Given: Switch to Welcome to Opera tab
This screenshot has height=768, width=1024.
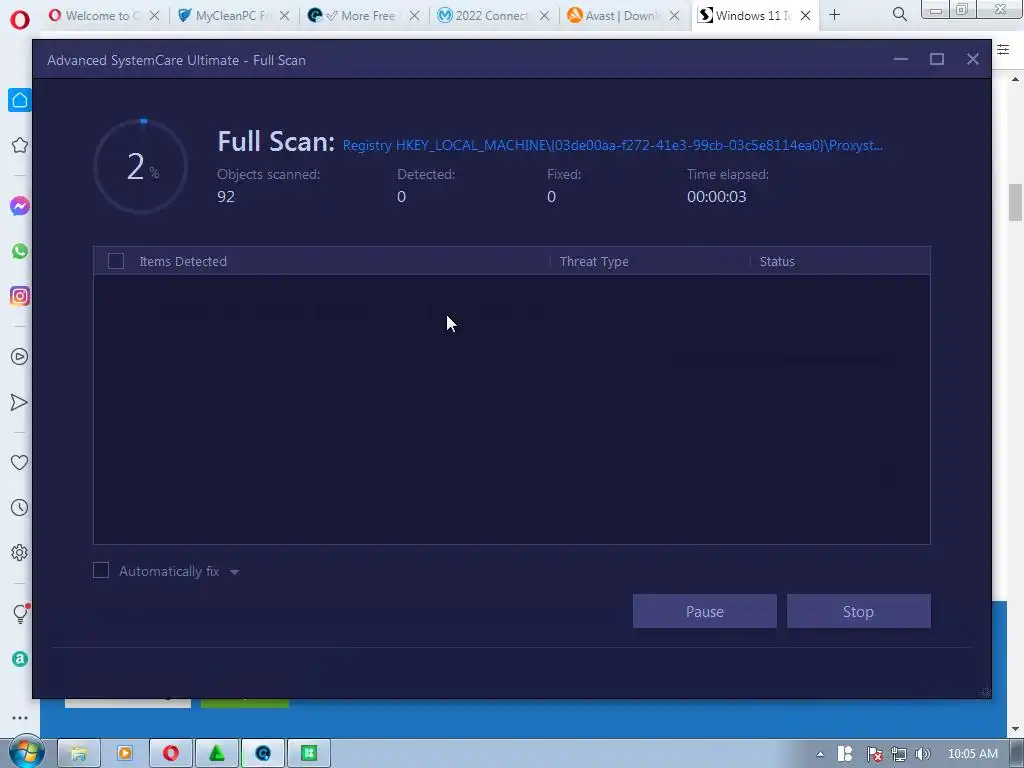Looking at the screenshot, I should coord(95,16).
